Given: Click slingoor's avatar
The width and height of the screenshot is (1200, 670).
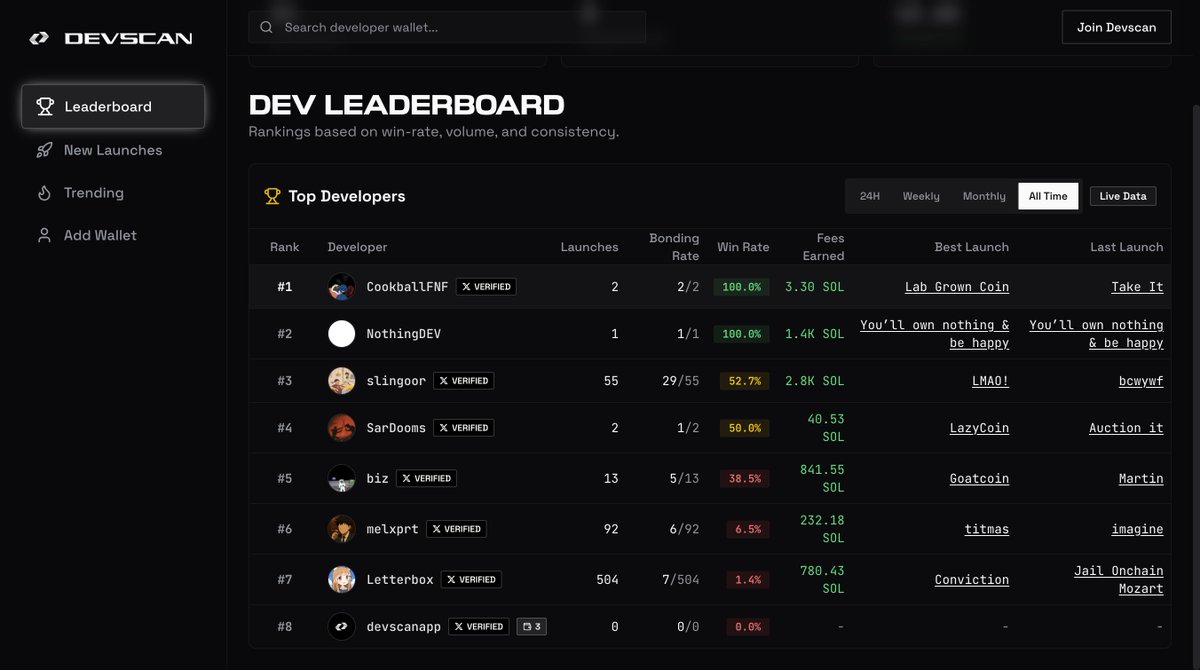Looking at the screenshot, I should pyautogui.click(x=342, y=381).
